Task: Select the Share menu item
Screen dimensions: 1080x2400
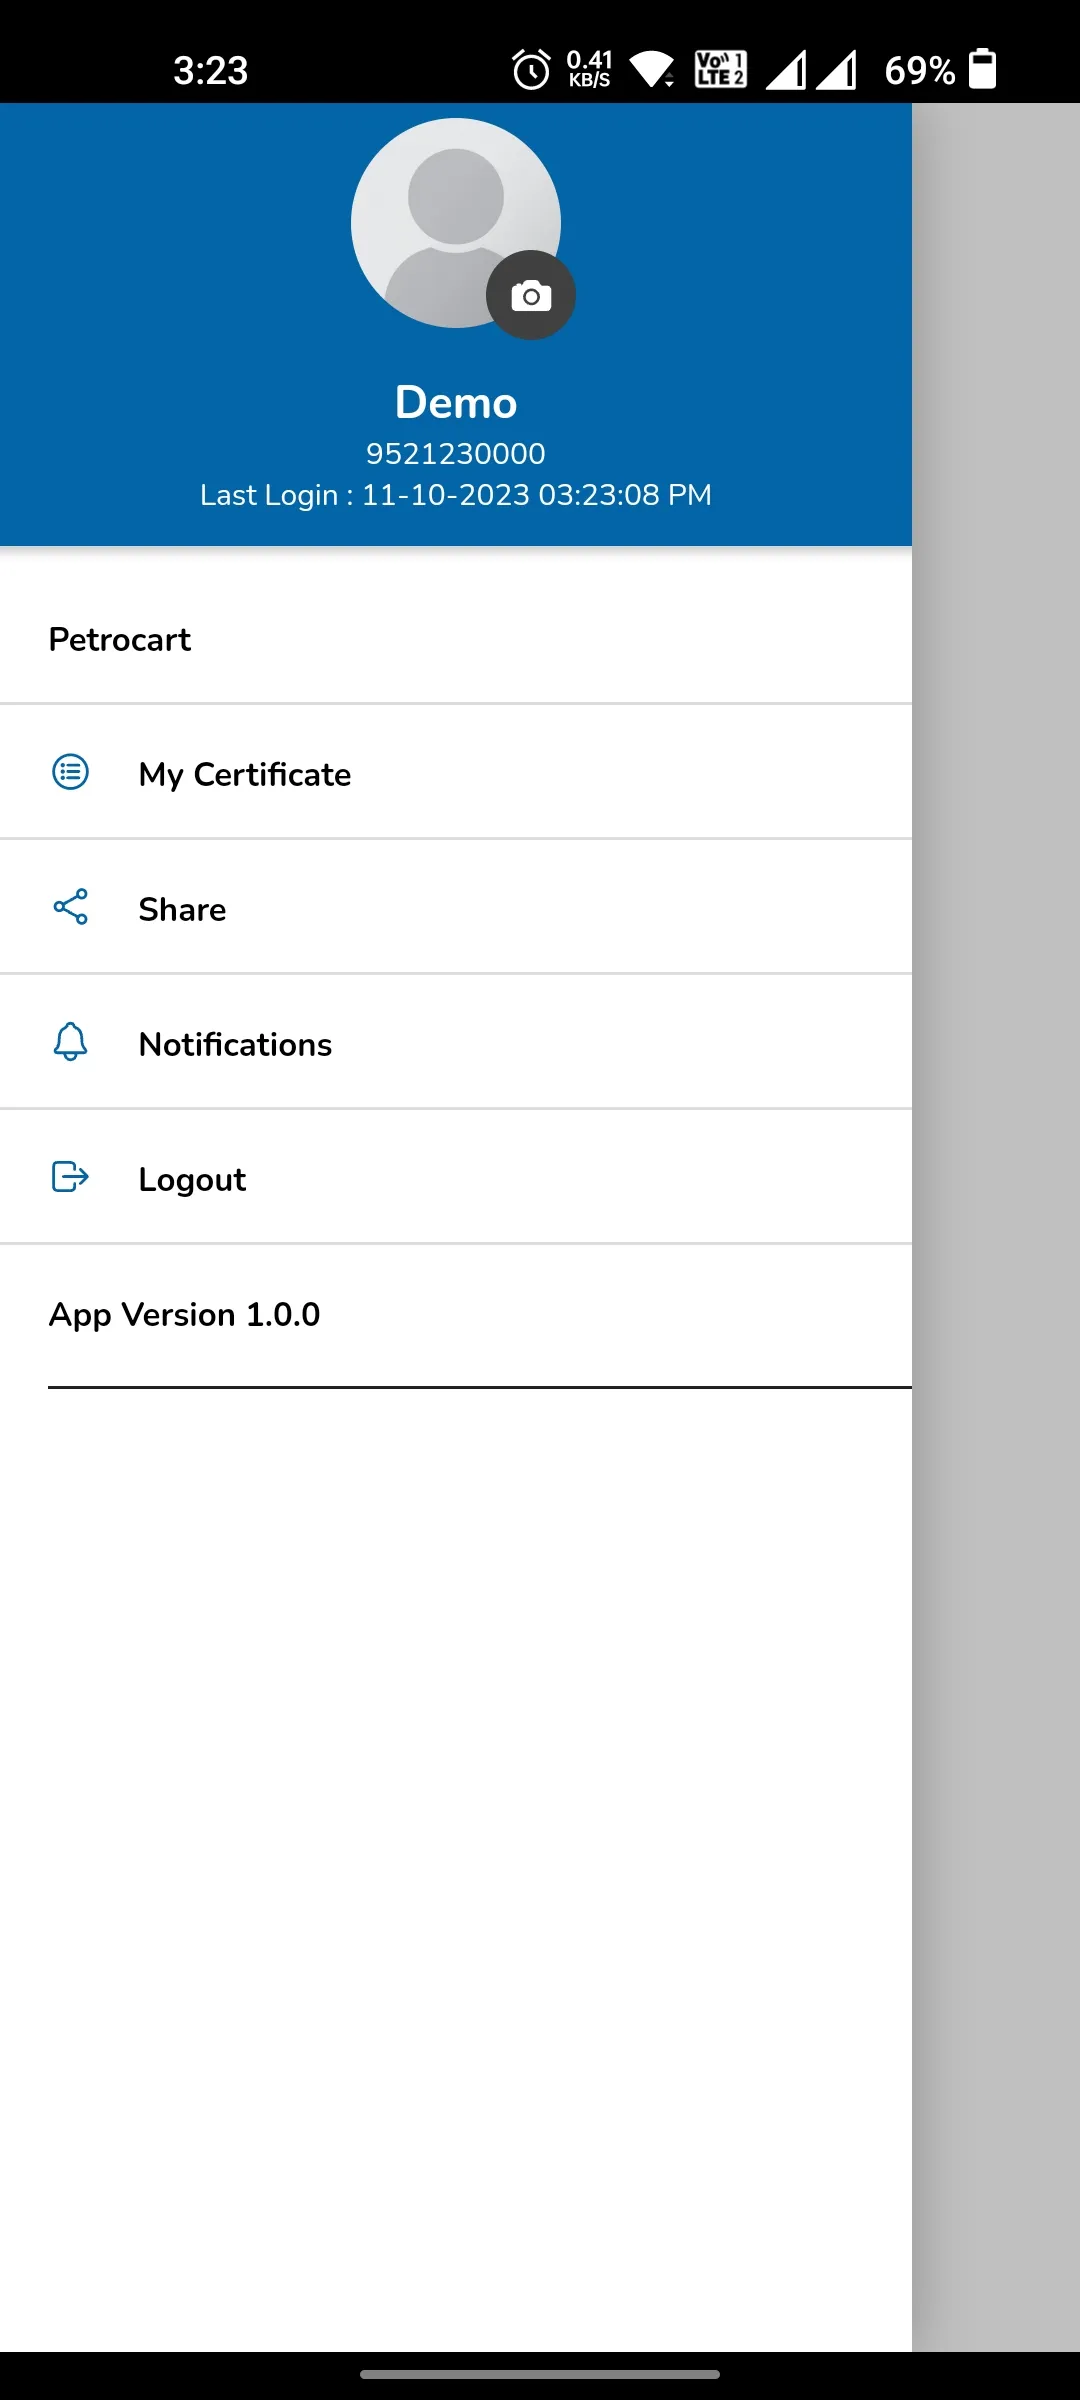Action: pos(456,907)
